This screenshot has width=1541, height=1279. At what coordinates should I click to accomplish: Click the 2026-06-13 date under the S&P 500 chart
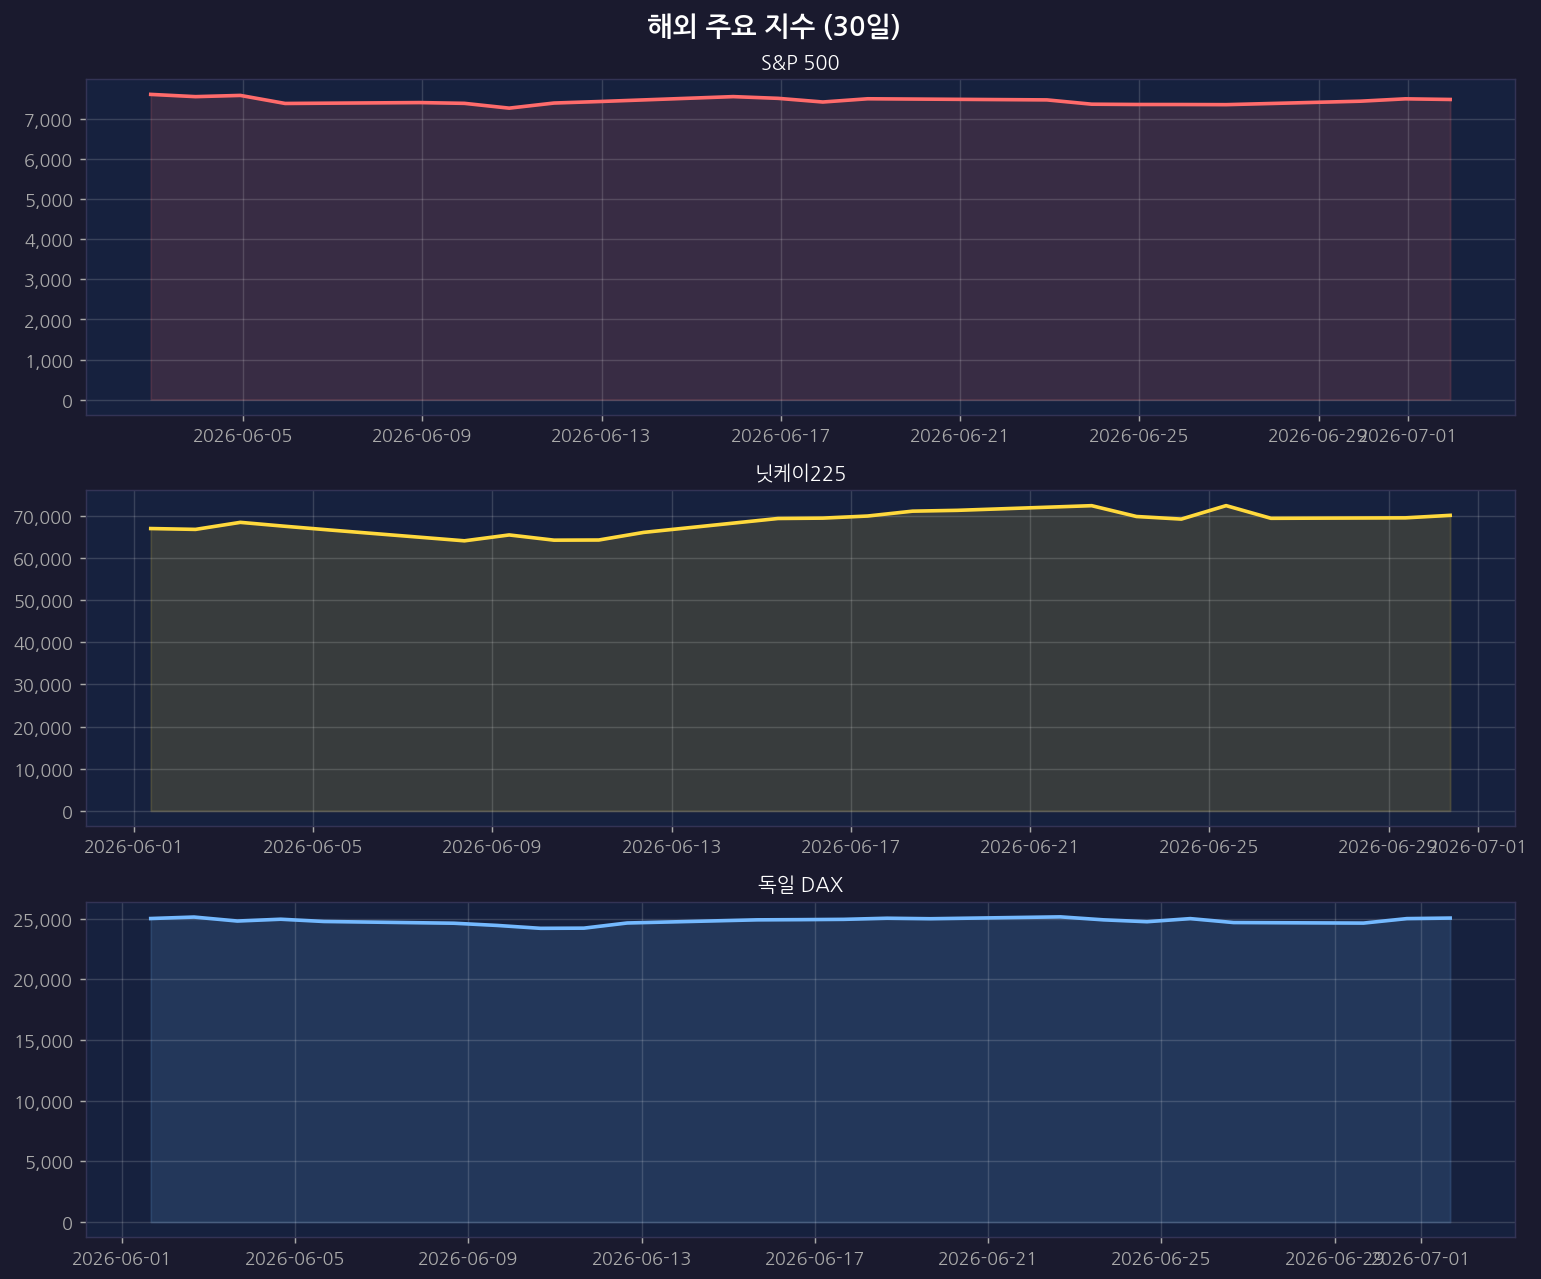click(601, 435)
